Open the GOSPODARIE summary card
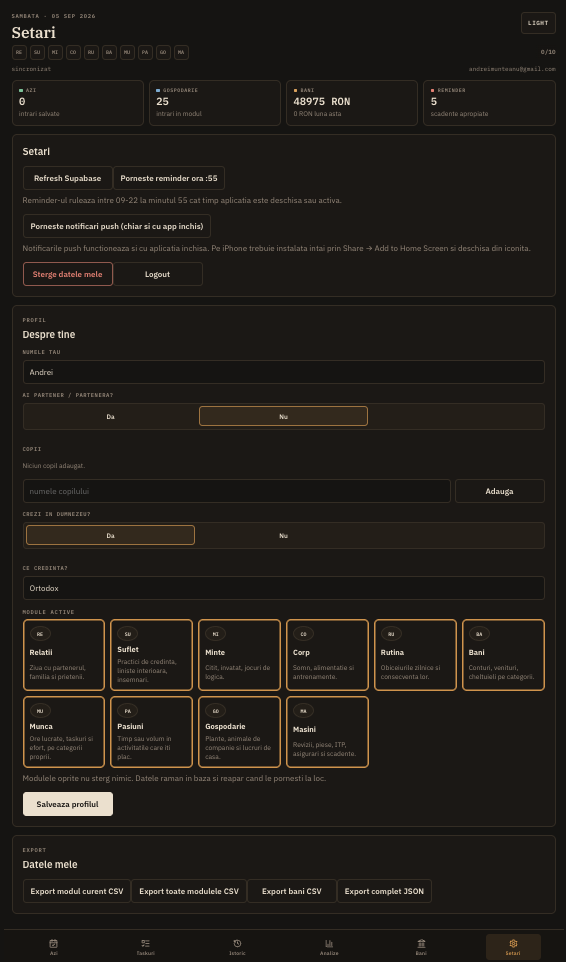This screenshot has width=566, height=962. [x=215, y=103]
